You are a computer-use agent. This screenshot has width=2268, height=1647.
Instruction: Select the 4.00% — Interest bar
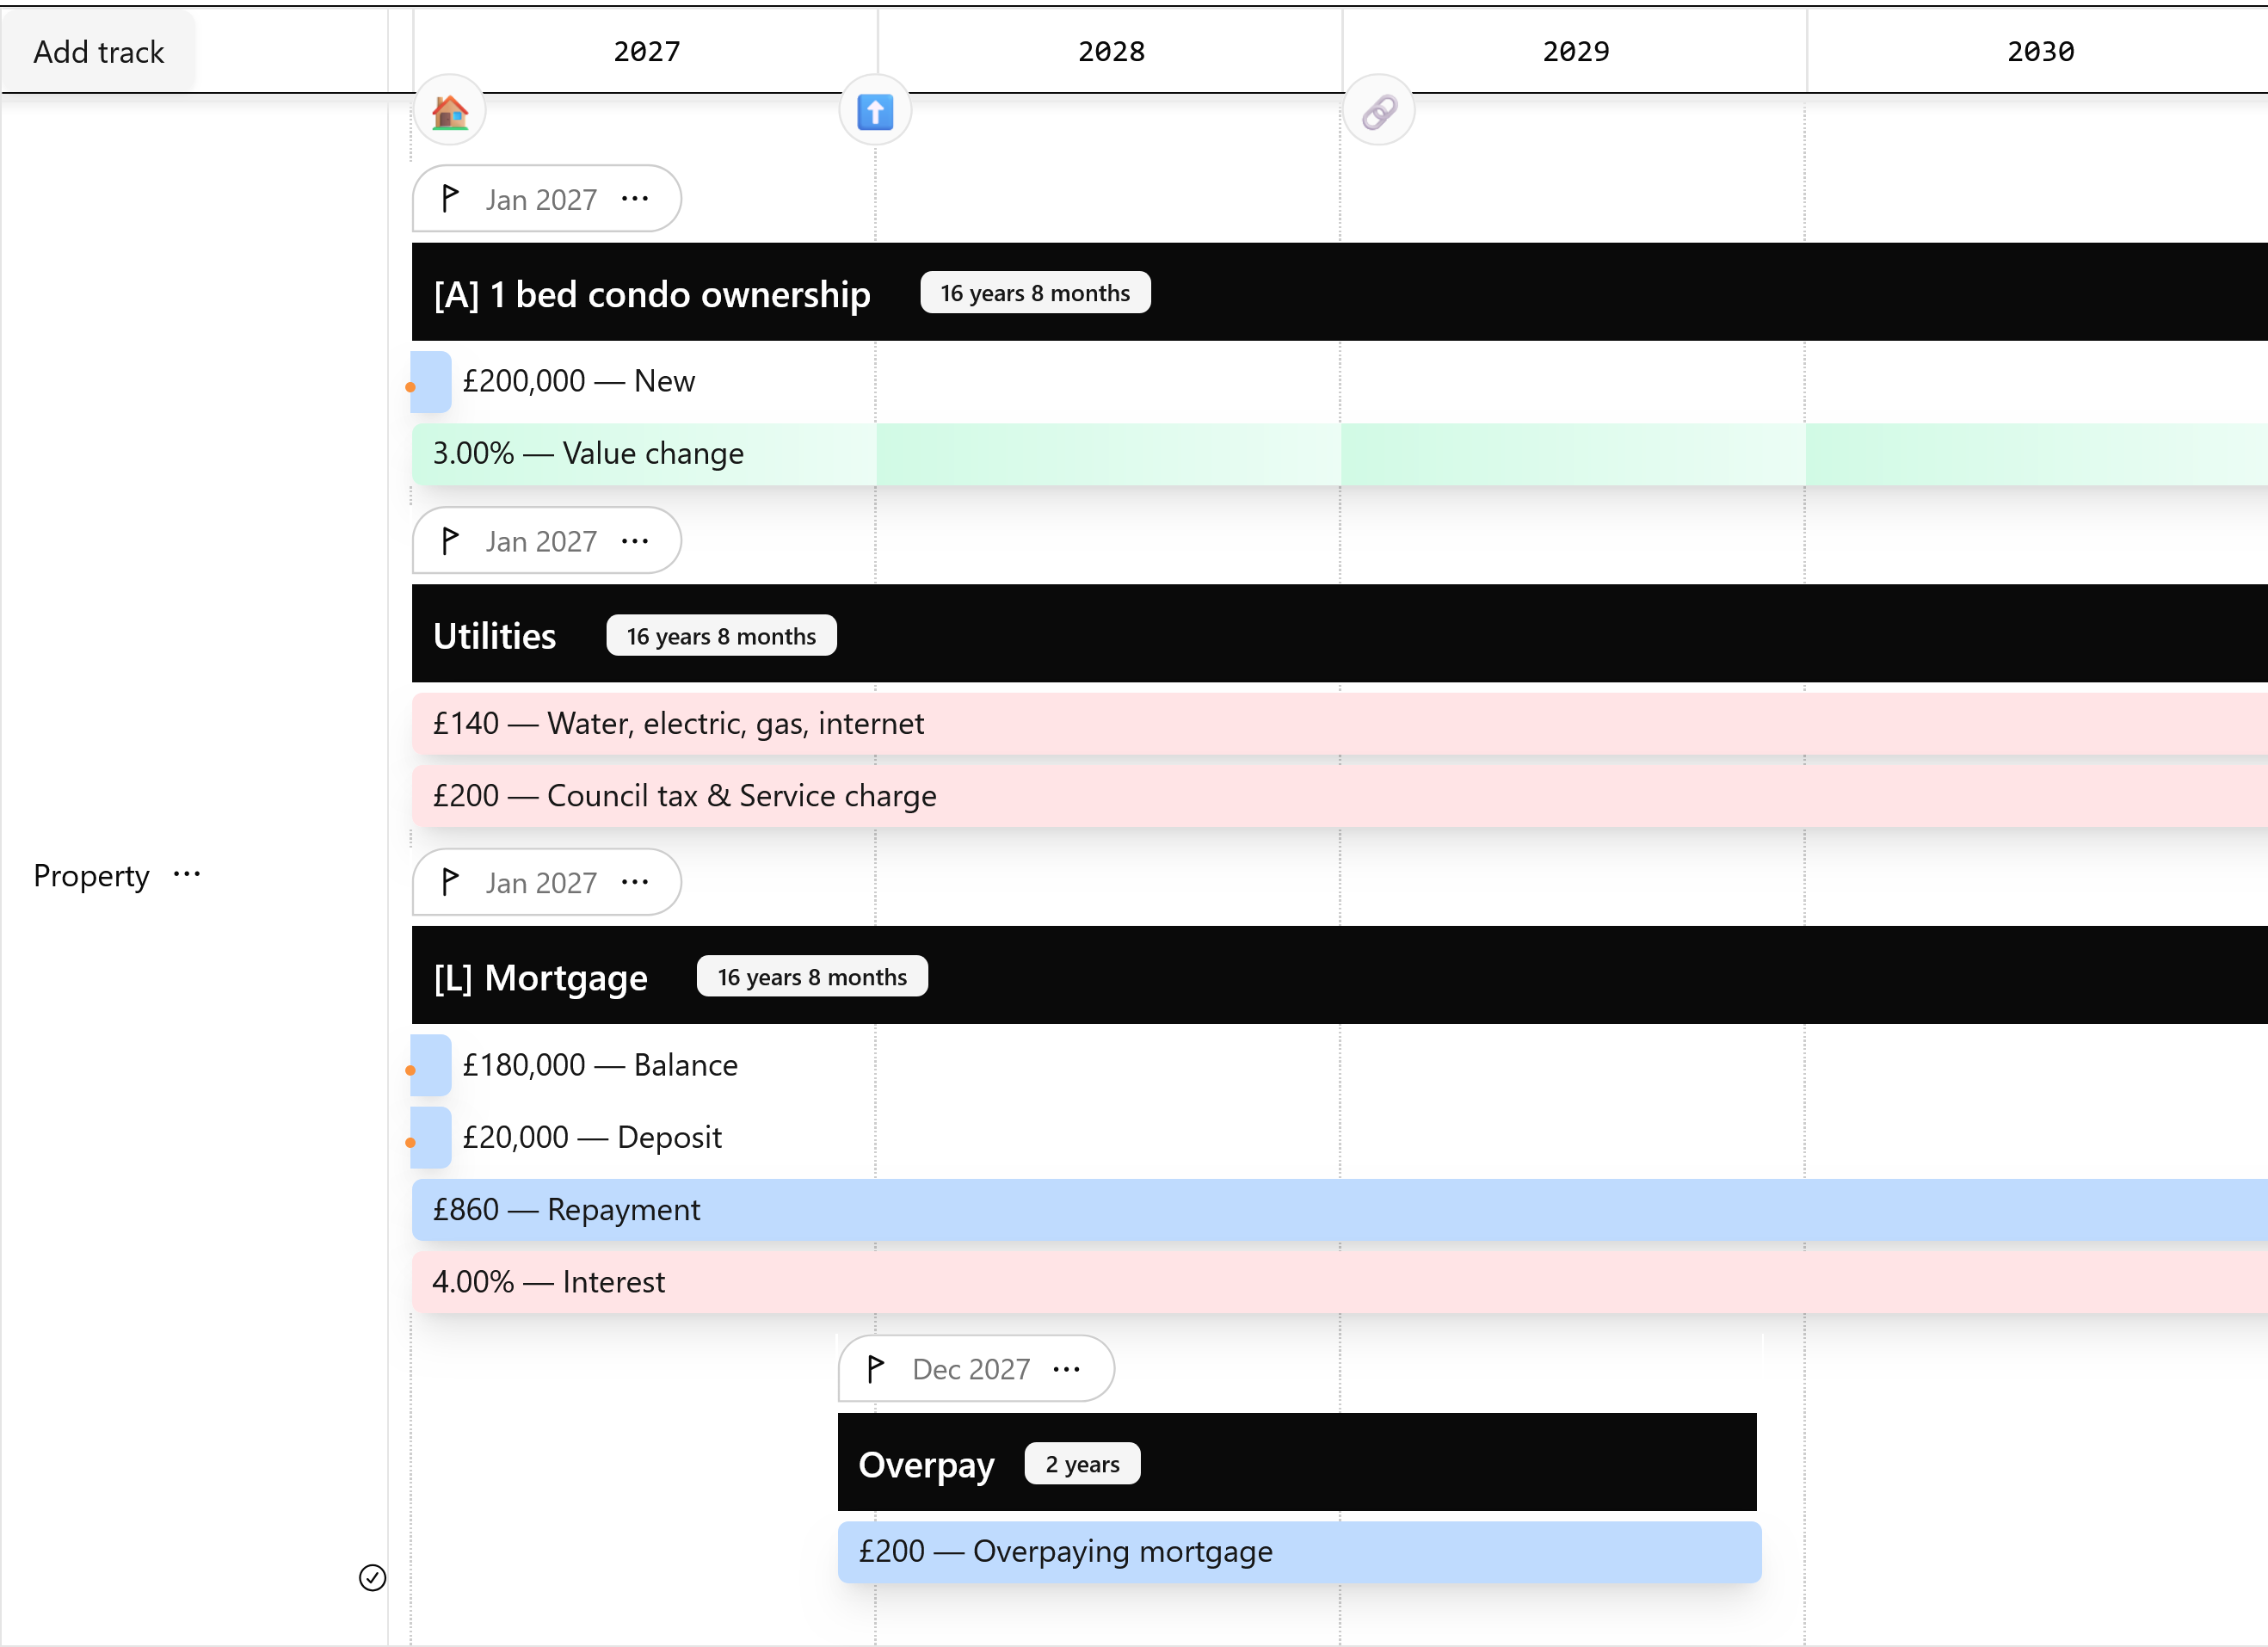click(1339, 1282)
